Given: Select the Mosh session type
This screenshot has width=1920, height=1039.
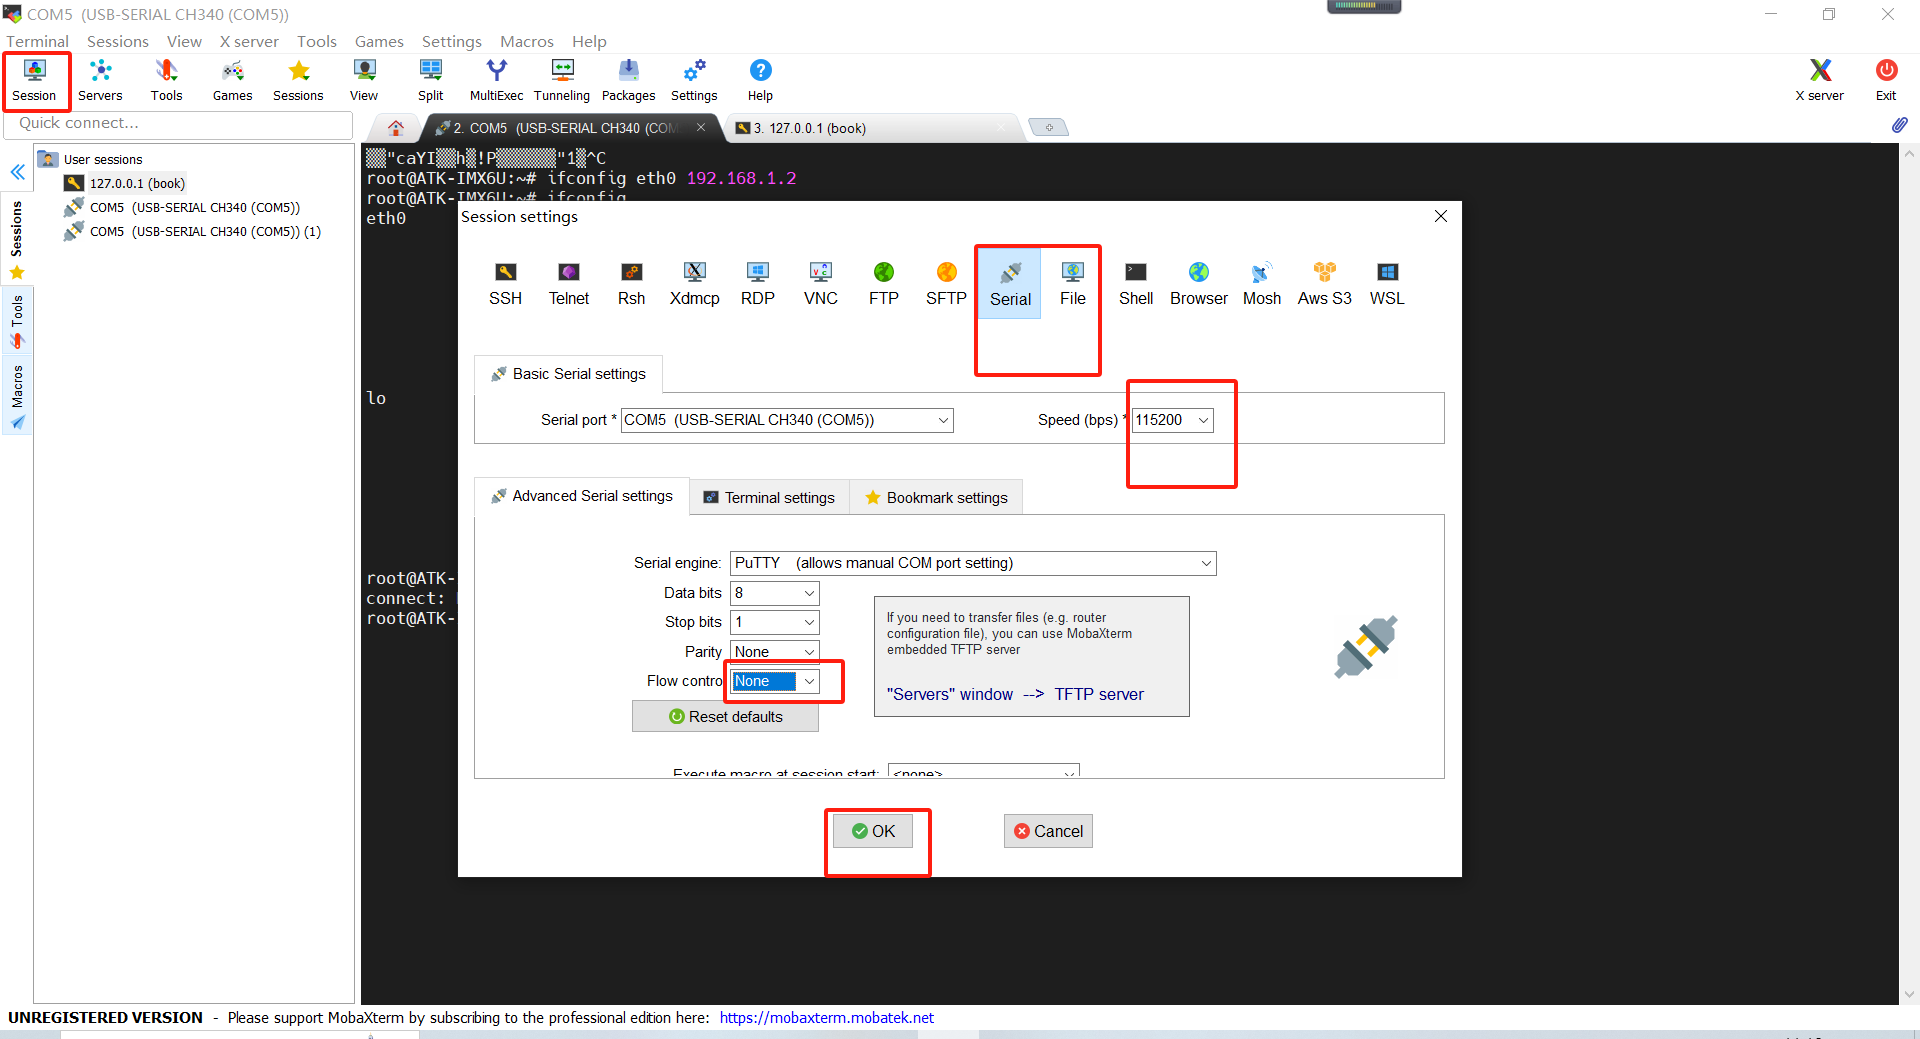Looking at the screenshot, I should click(1262, 284).
